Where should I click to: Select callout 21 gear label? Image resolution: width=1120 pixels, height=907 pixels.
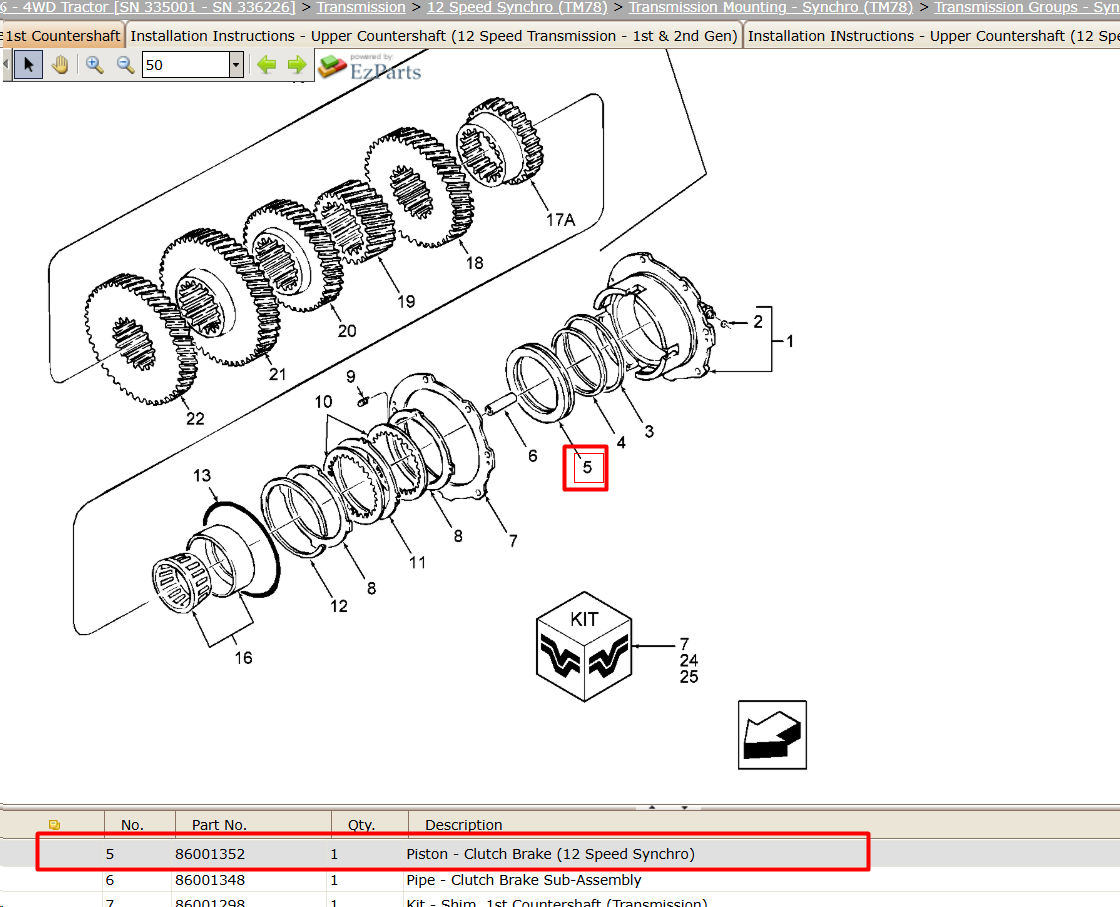click(x=277, y=374)
